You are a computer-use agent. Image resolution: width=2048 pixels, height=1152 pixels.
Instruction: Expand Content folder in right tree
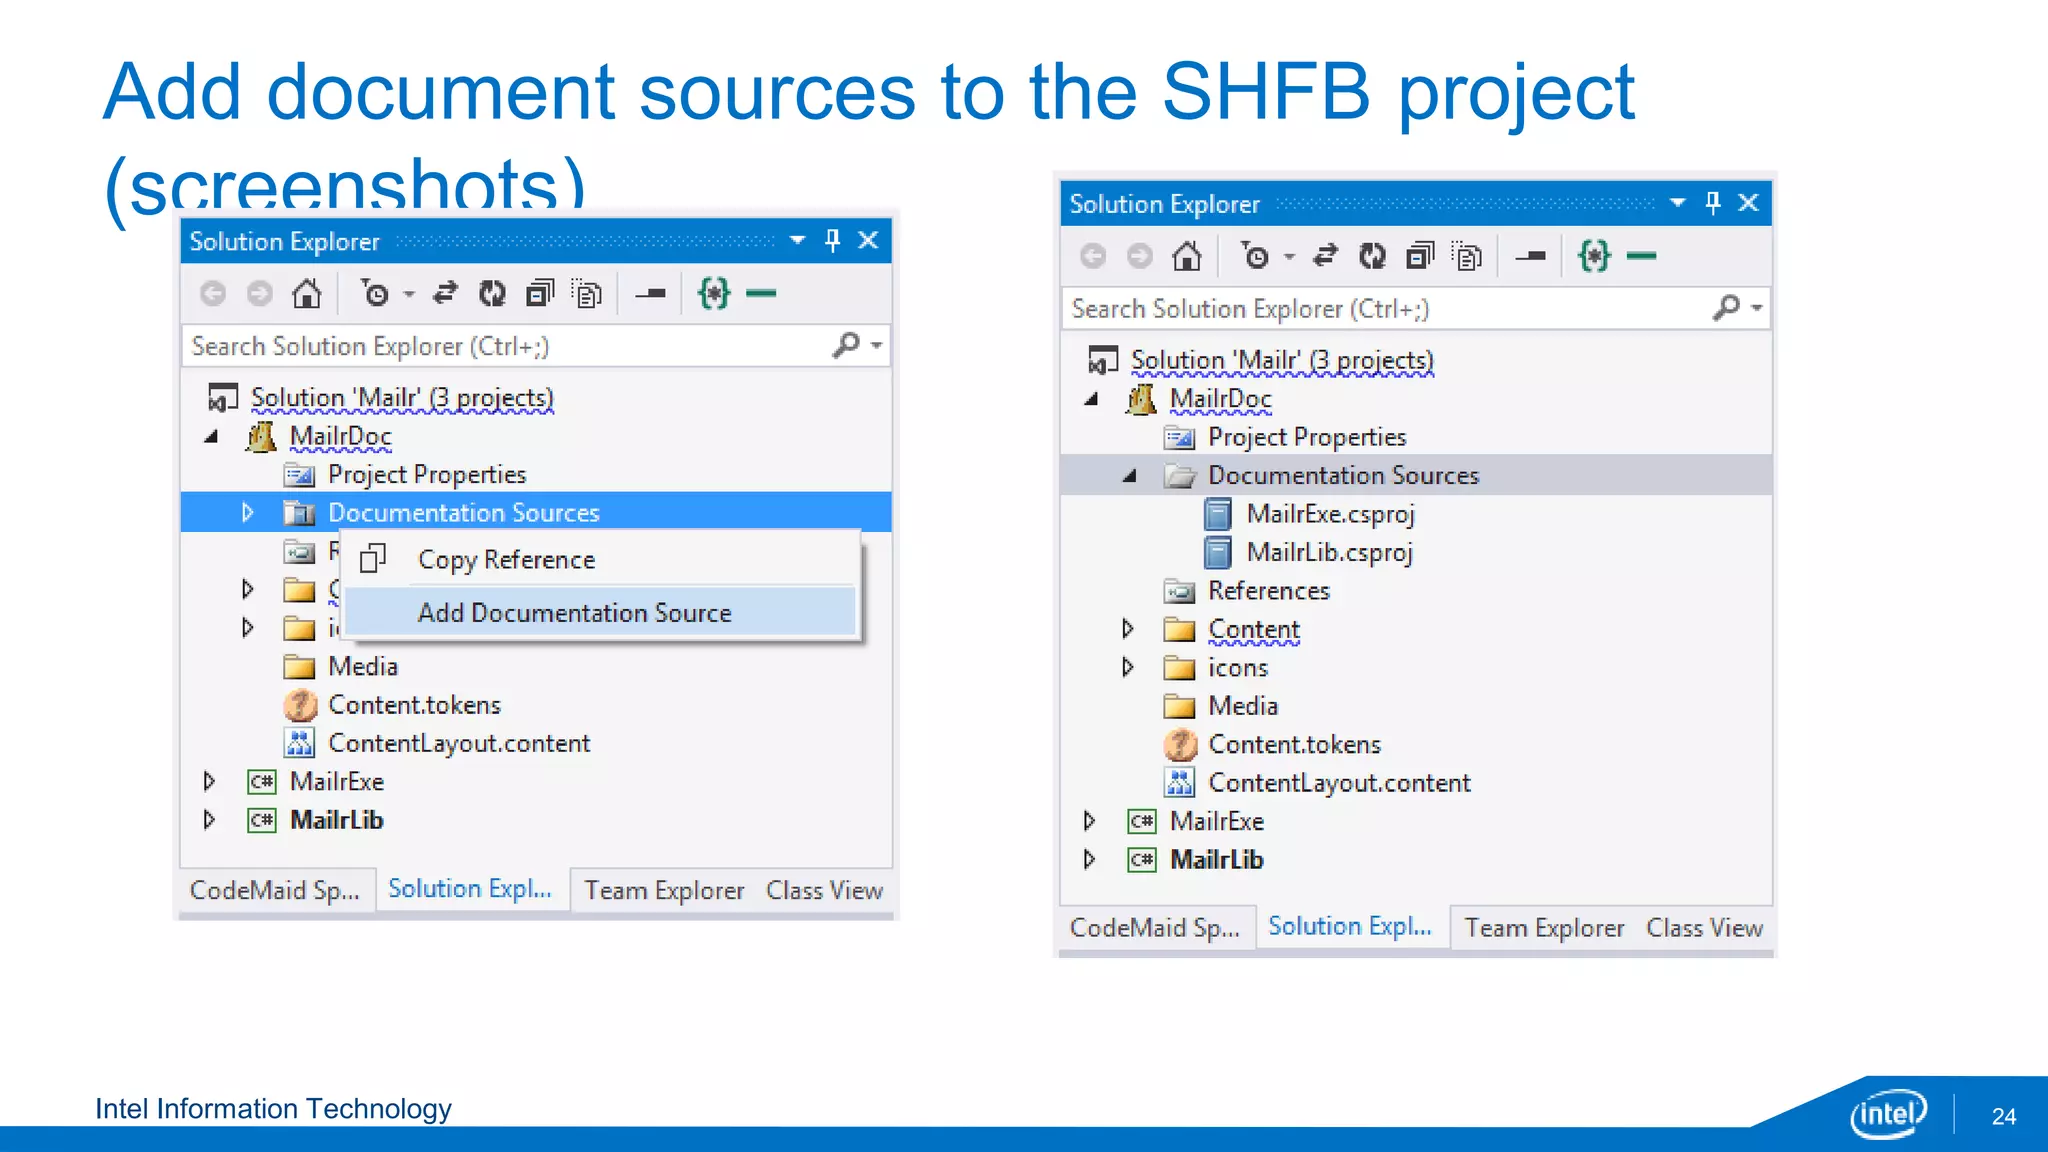(1127, 628)
